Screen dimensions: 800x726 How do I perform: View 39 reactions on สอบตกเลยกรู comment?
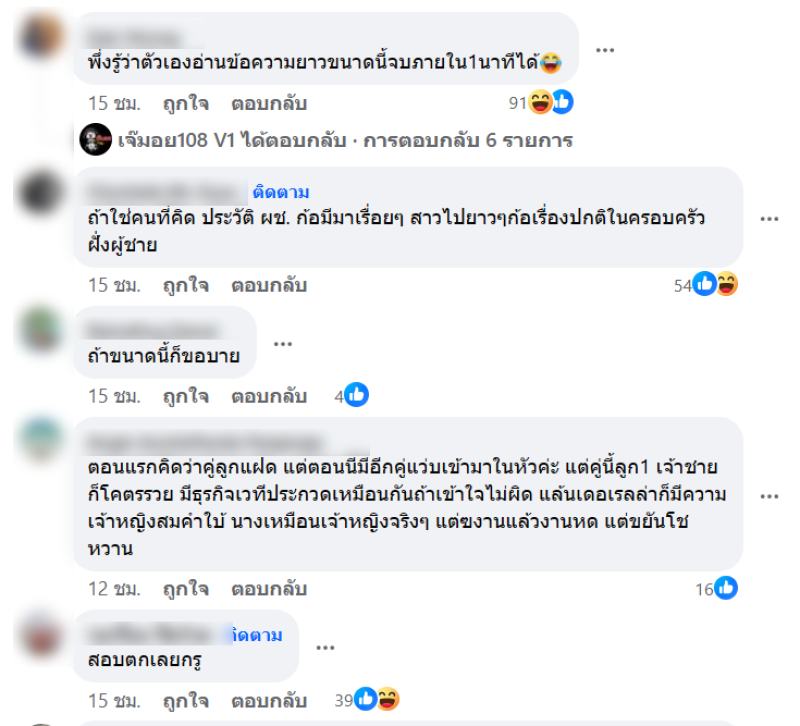pos(367,699)
